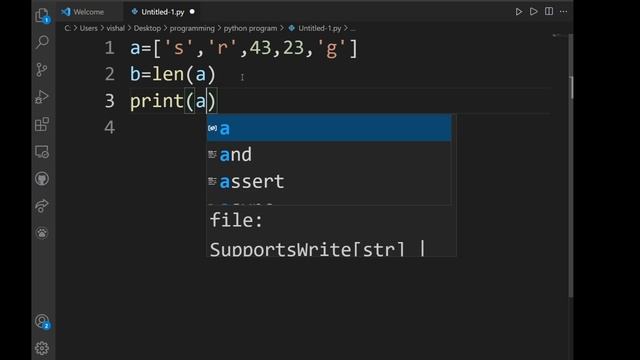Open the Remote Explorer view
This screenshot has height=360, width=640.
click(42, 152)
